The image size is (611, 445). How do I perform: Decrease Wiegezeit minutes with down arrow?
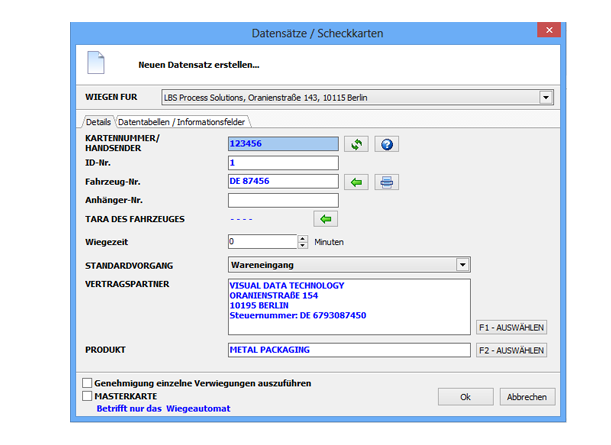[303, 245]
